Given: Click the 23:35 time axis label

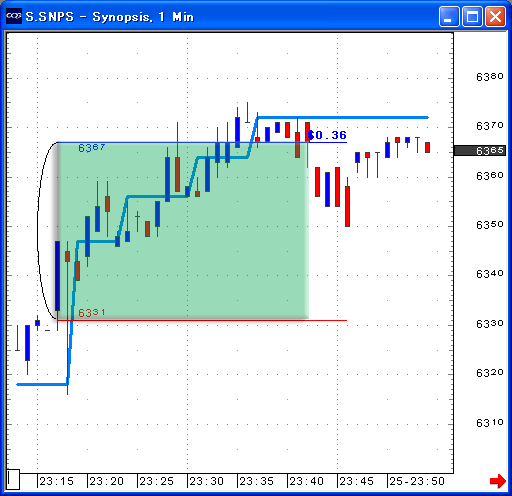Looking at the screenshot, I should click(x=256, y=481).
